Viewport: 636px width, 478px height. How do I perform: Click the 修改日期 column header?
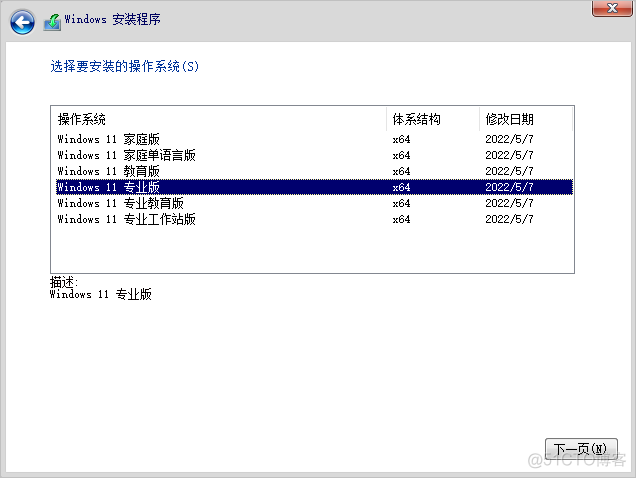[526, 119]
